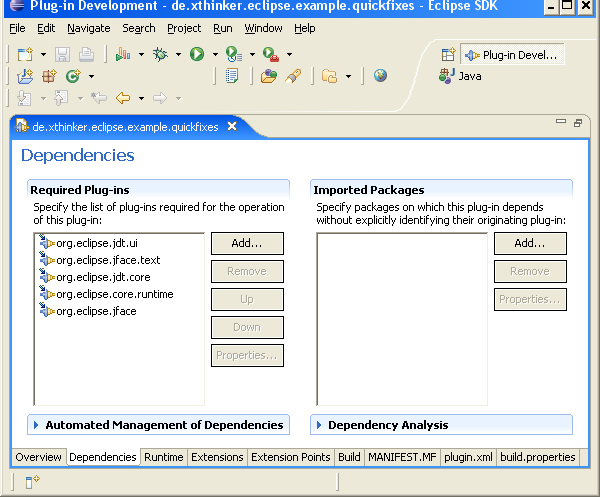Viewport: 600px width, 497px height.
Task: Click the Up button
Action: coord(247,299)
